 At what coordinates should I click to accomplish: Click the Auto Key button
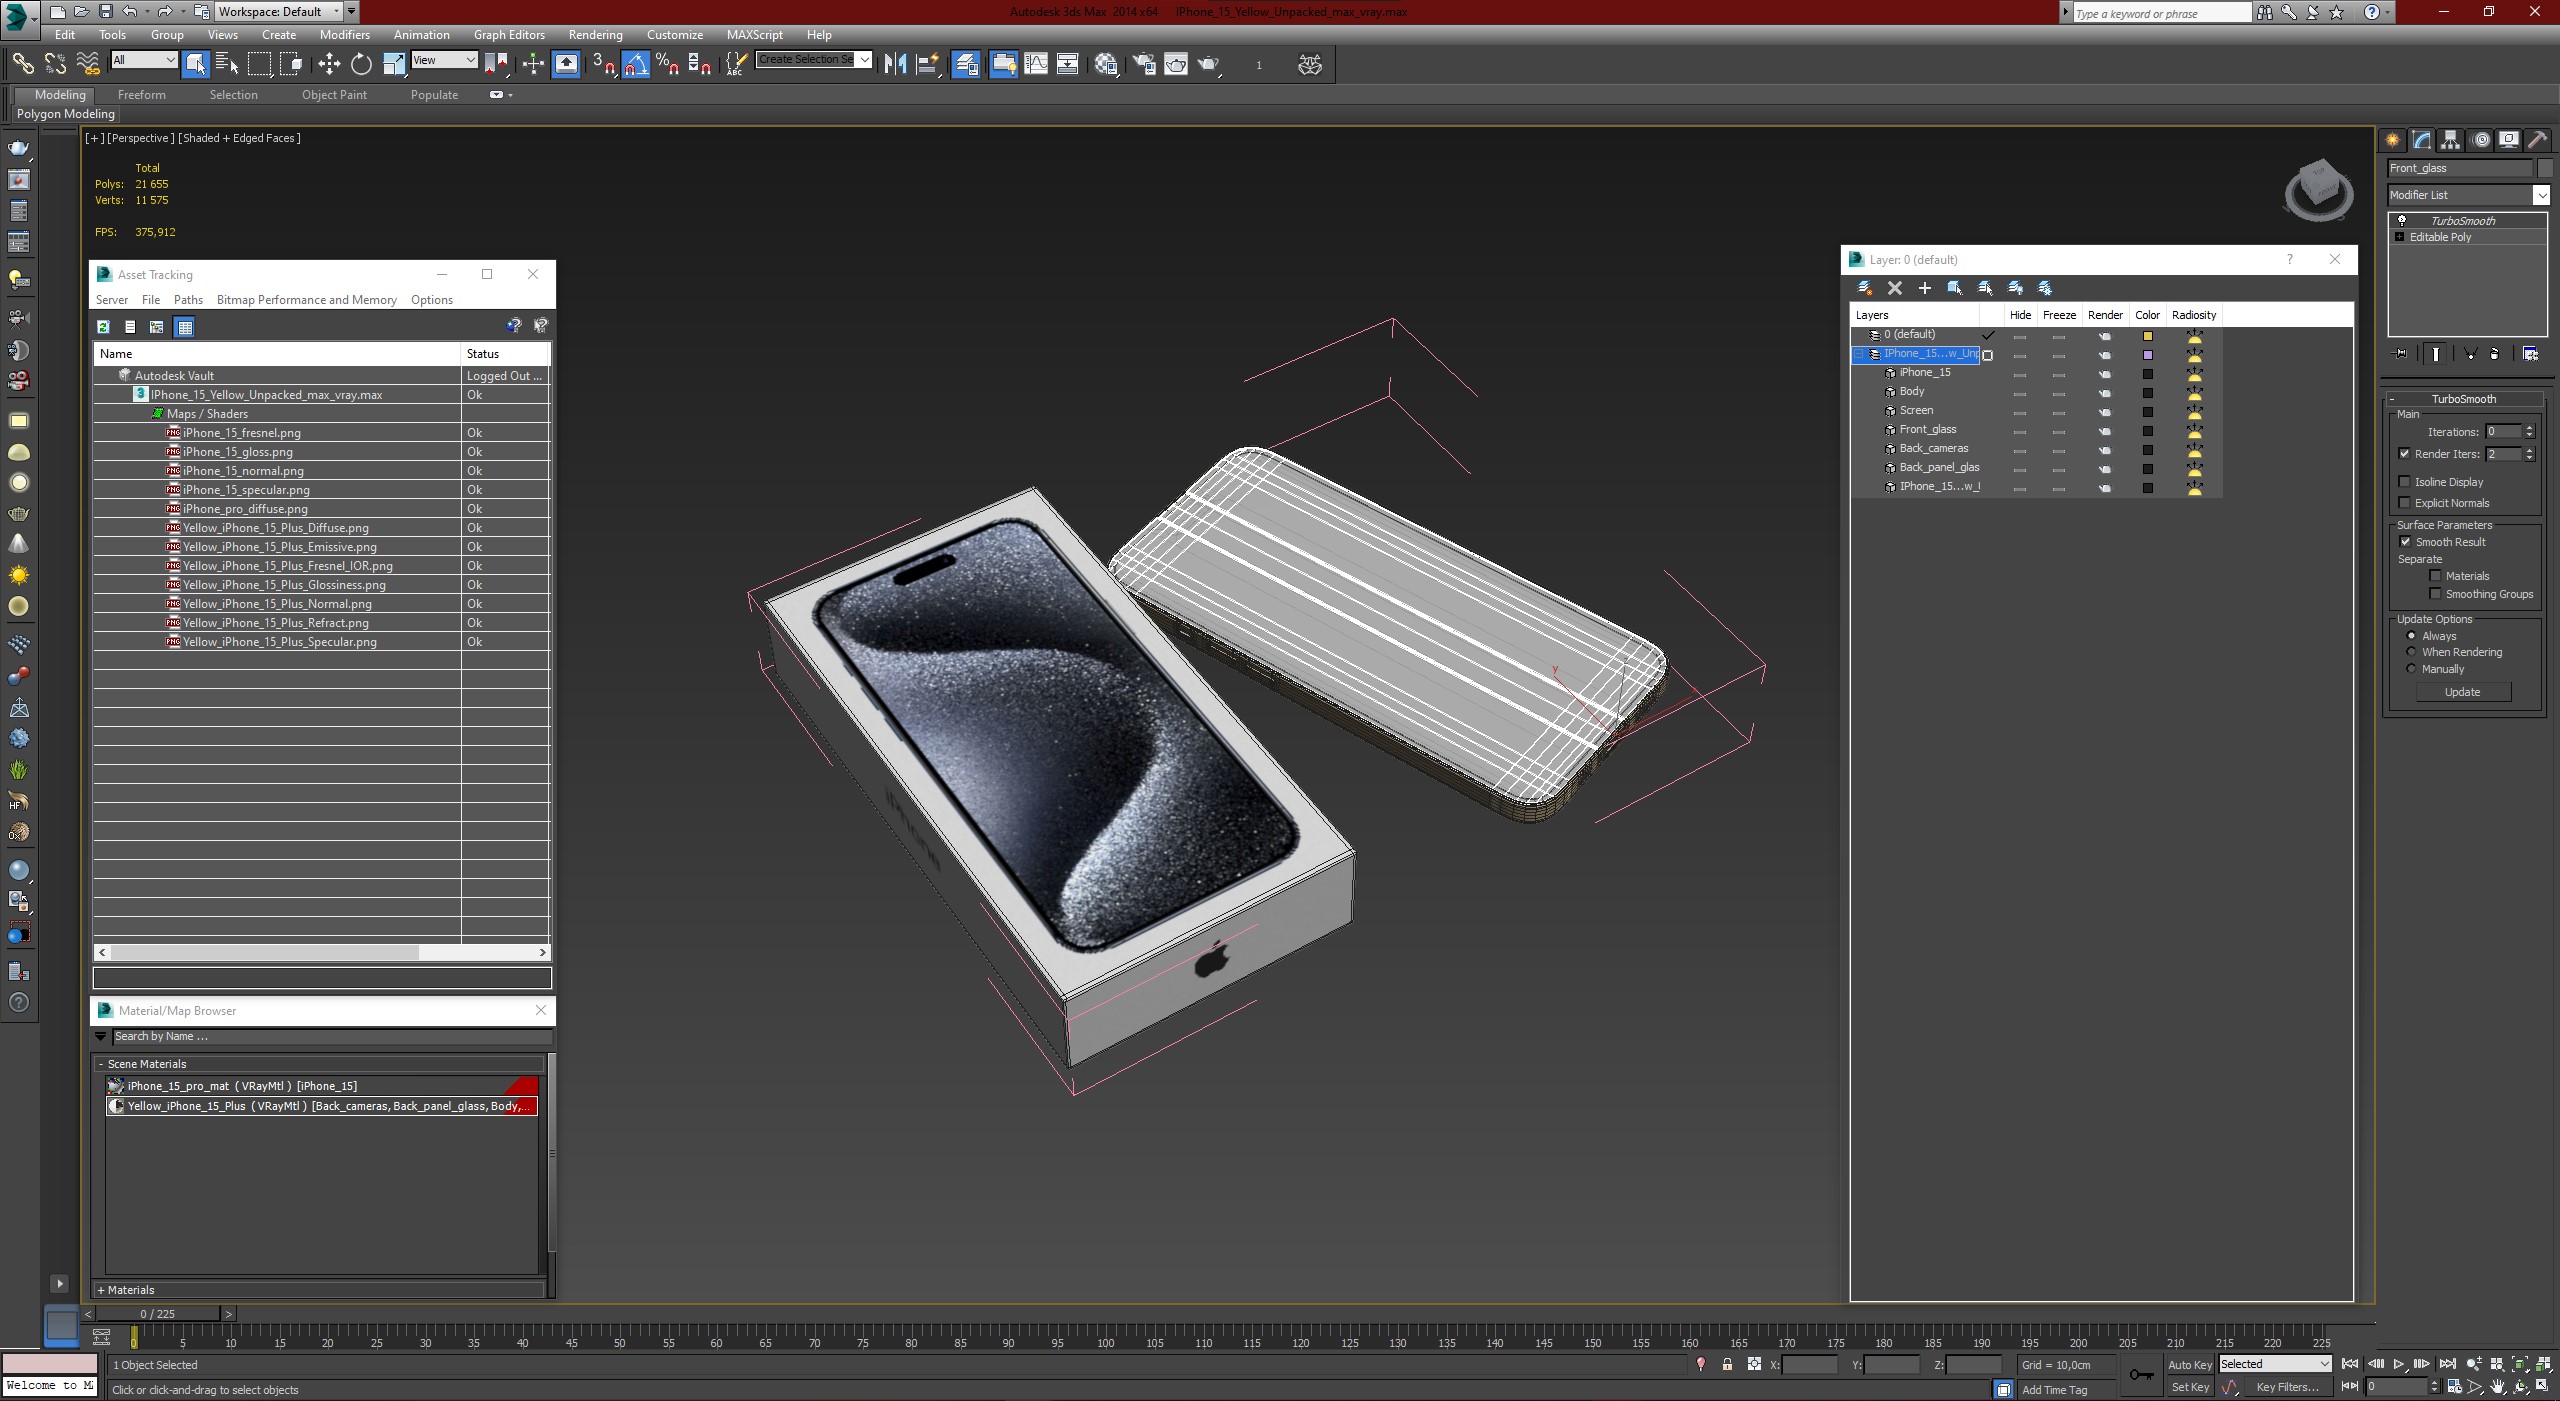pyautogui.click(x=2189, y=1364)
